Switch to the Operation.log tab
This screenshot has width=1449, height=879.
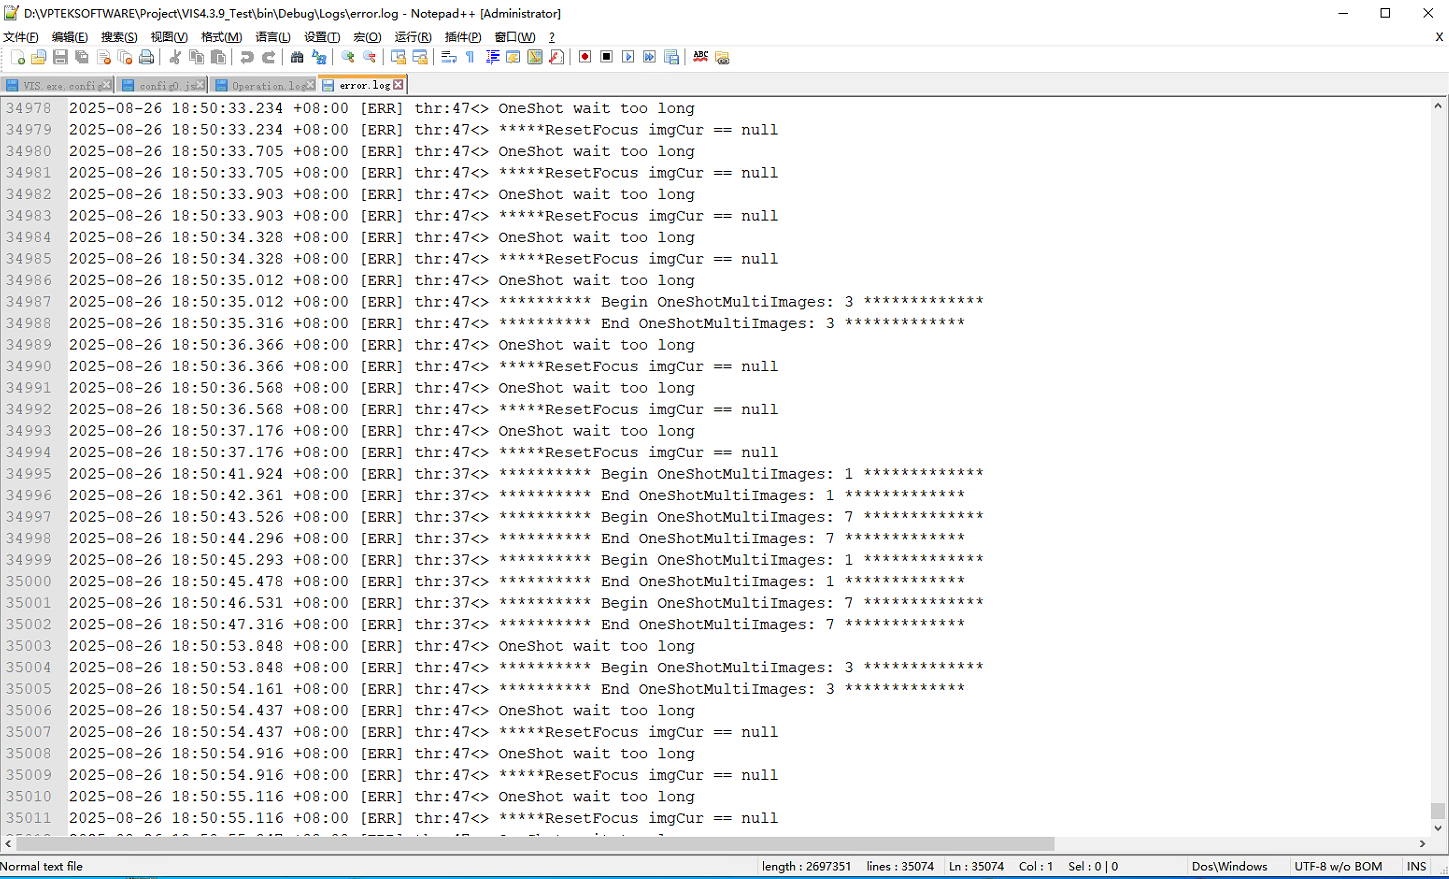coord(266,86)
